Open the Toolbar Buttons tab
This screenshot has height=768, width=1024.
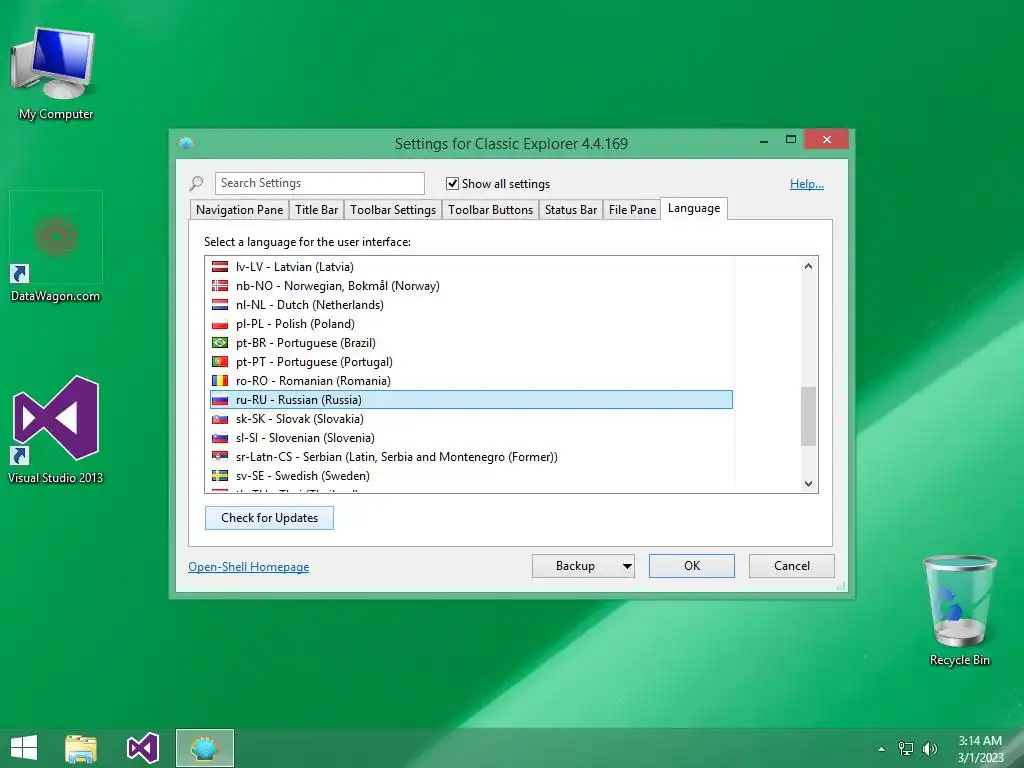coord(490,210)
